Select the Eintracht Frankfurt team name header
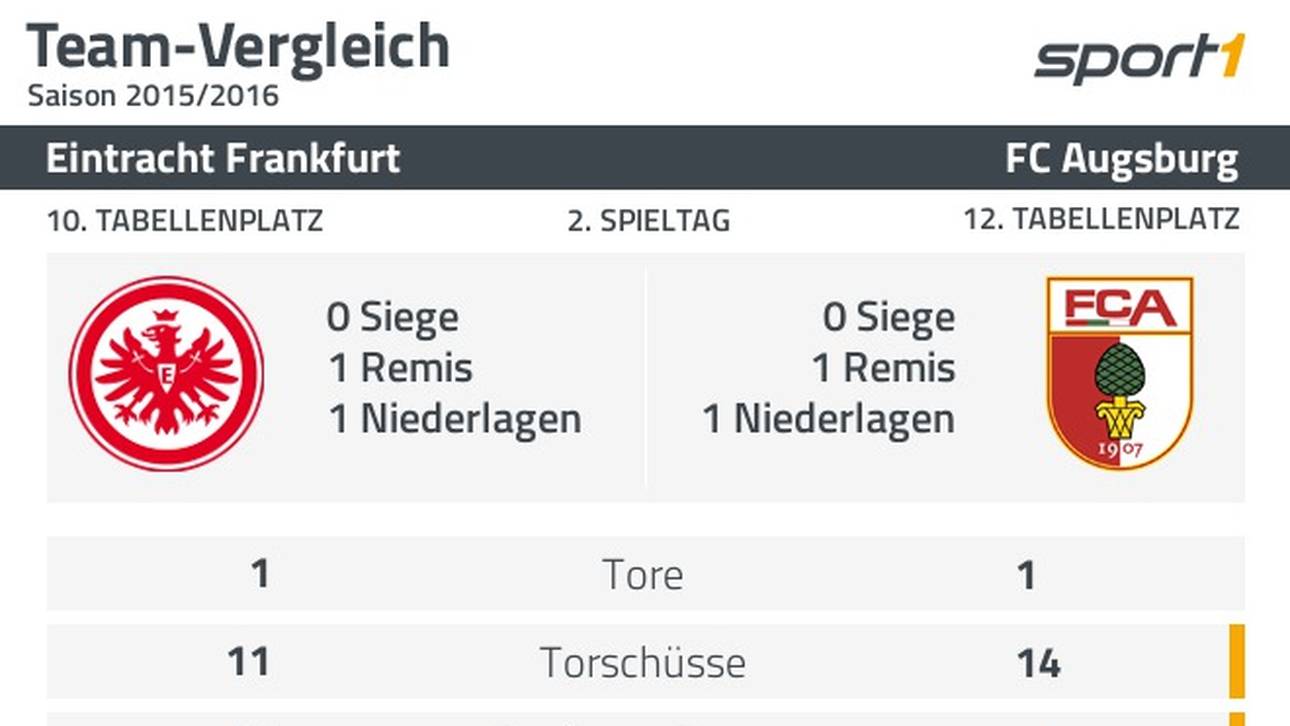The width and height of the screenshot is (1290, 726). click(x=223, y=158)
